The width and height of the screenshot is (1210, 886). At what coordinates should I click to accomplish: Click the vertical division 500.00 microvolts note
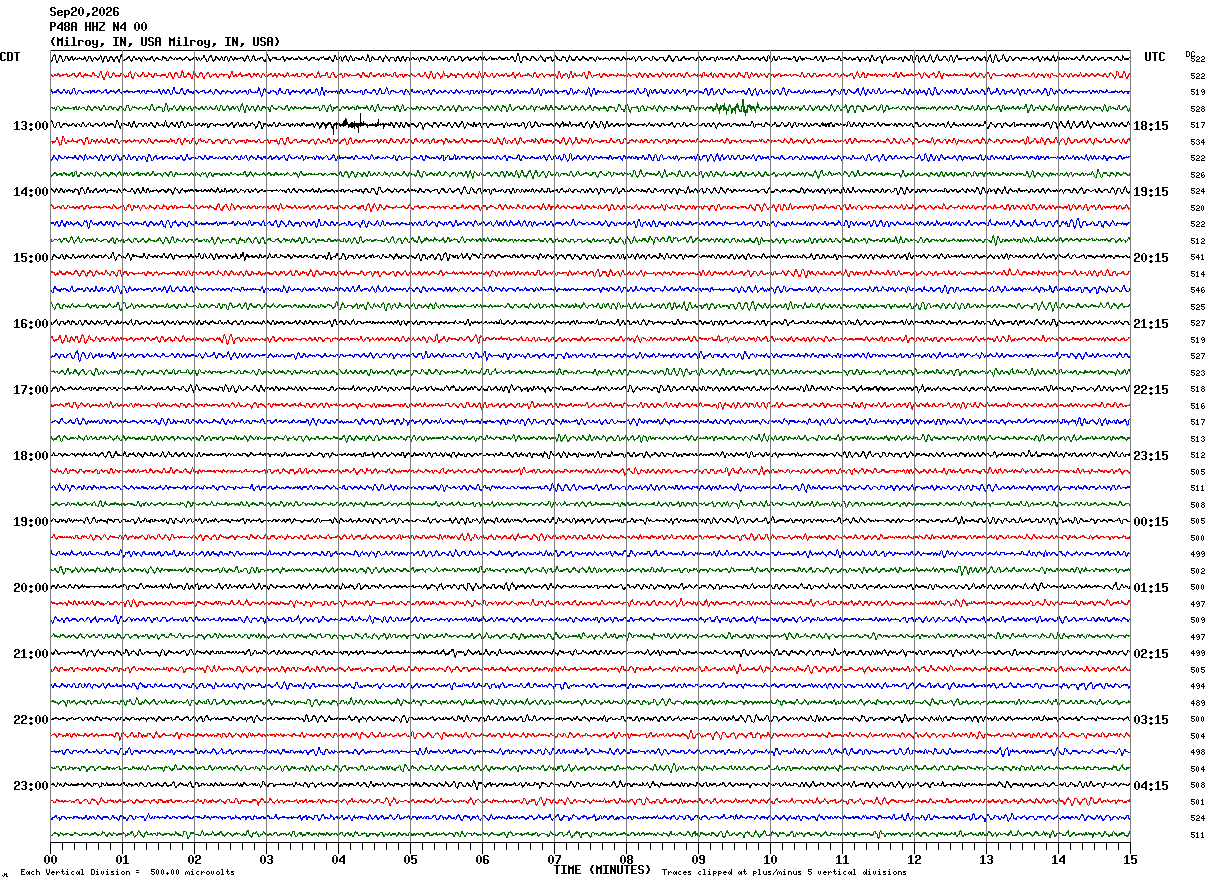[127, 873]
